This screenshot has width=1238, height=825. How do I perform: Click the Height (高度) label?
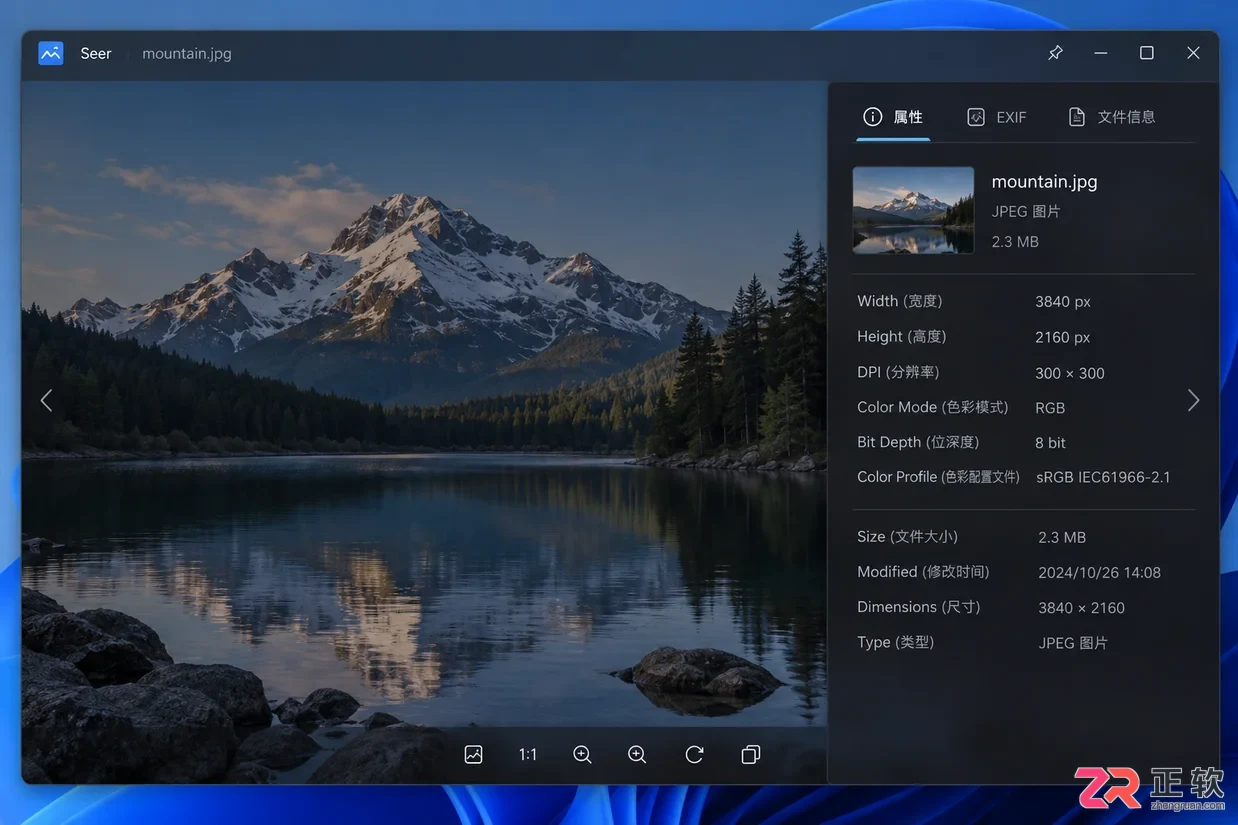[902, 337]
